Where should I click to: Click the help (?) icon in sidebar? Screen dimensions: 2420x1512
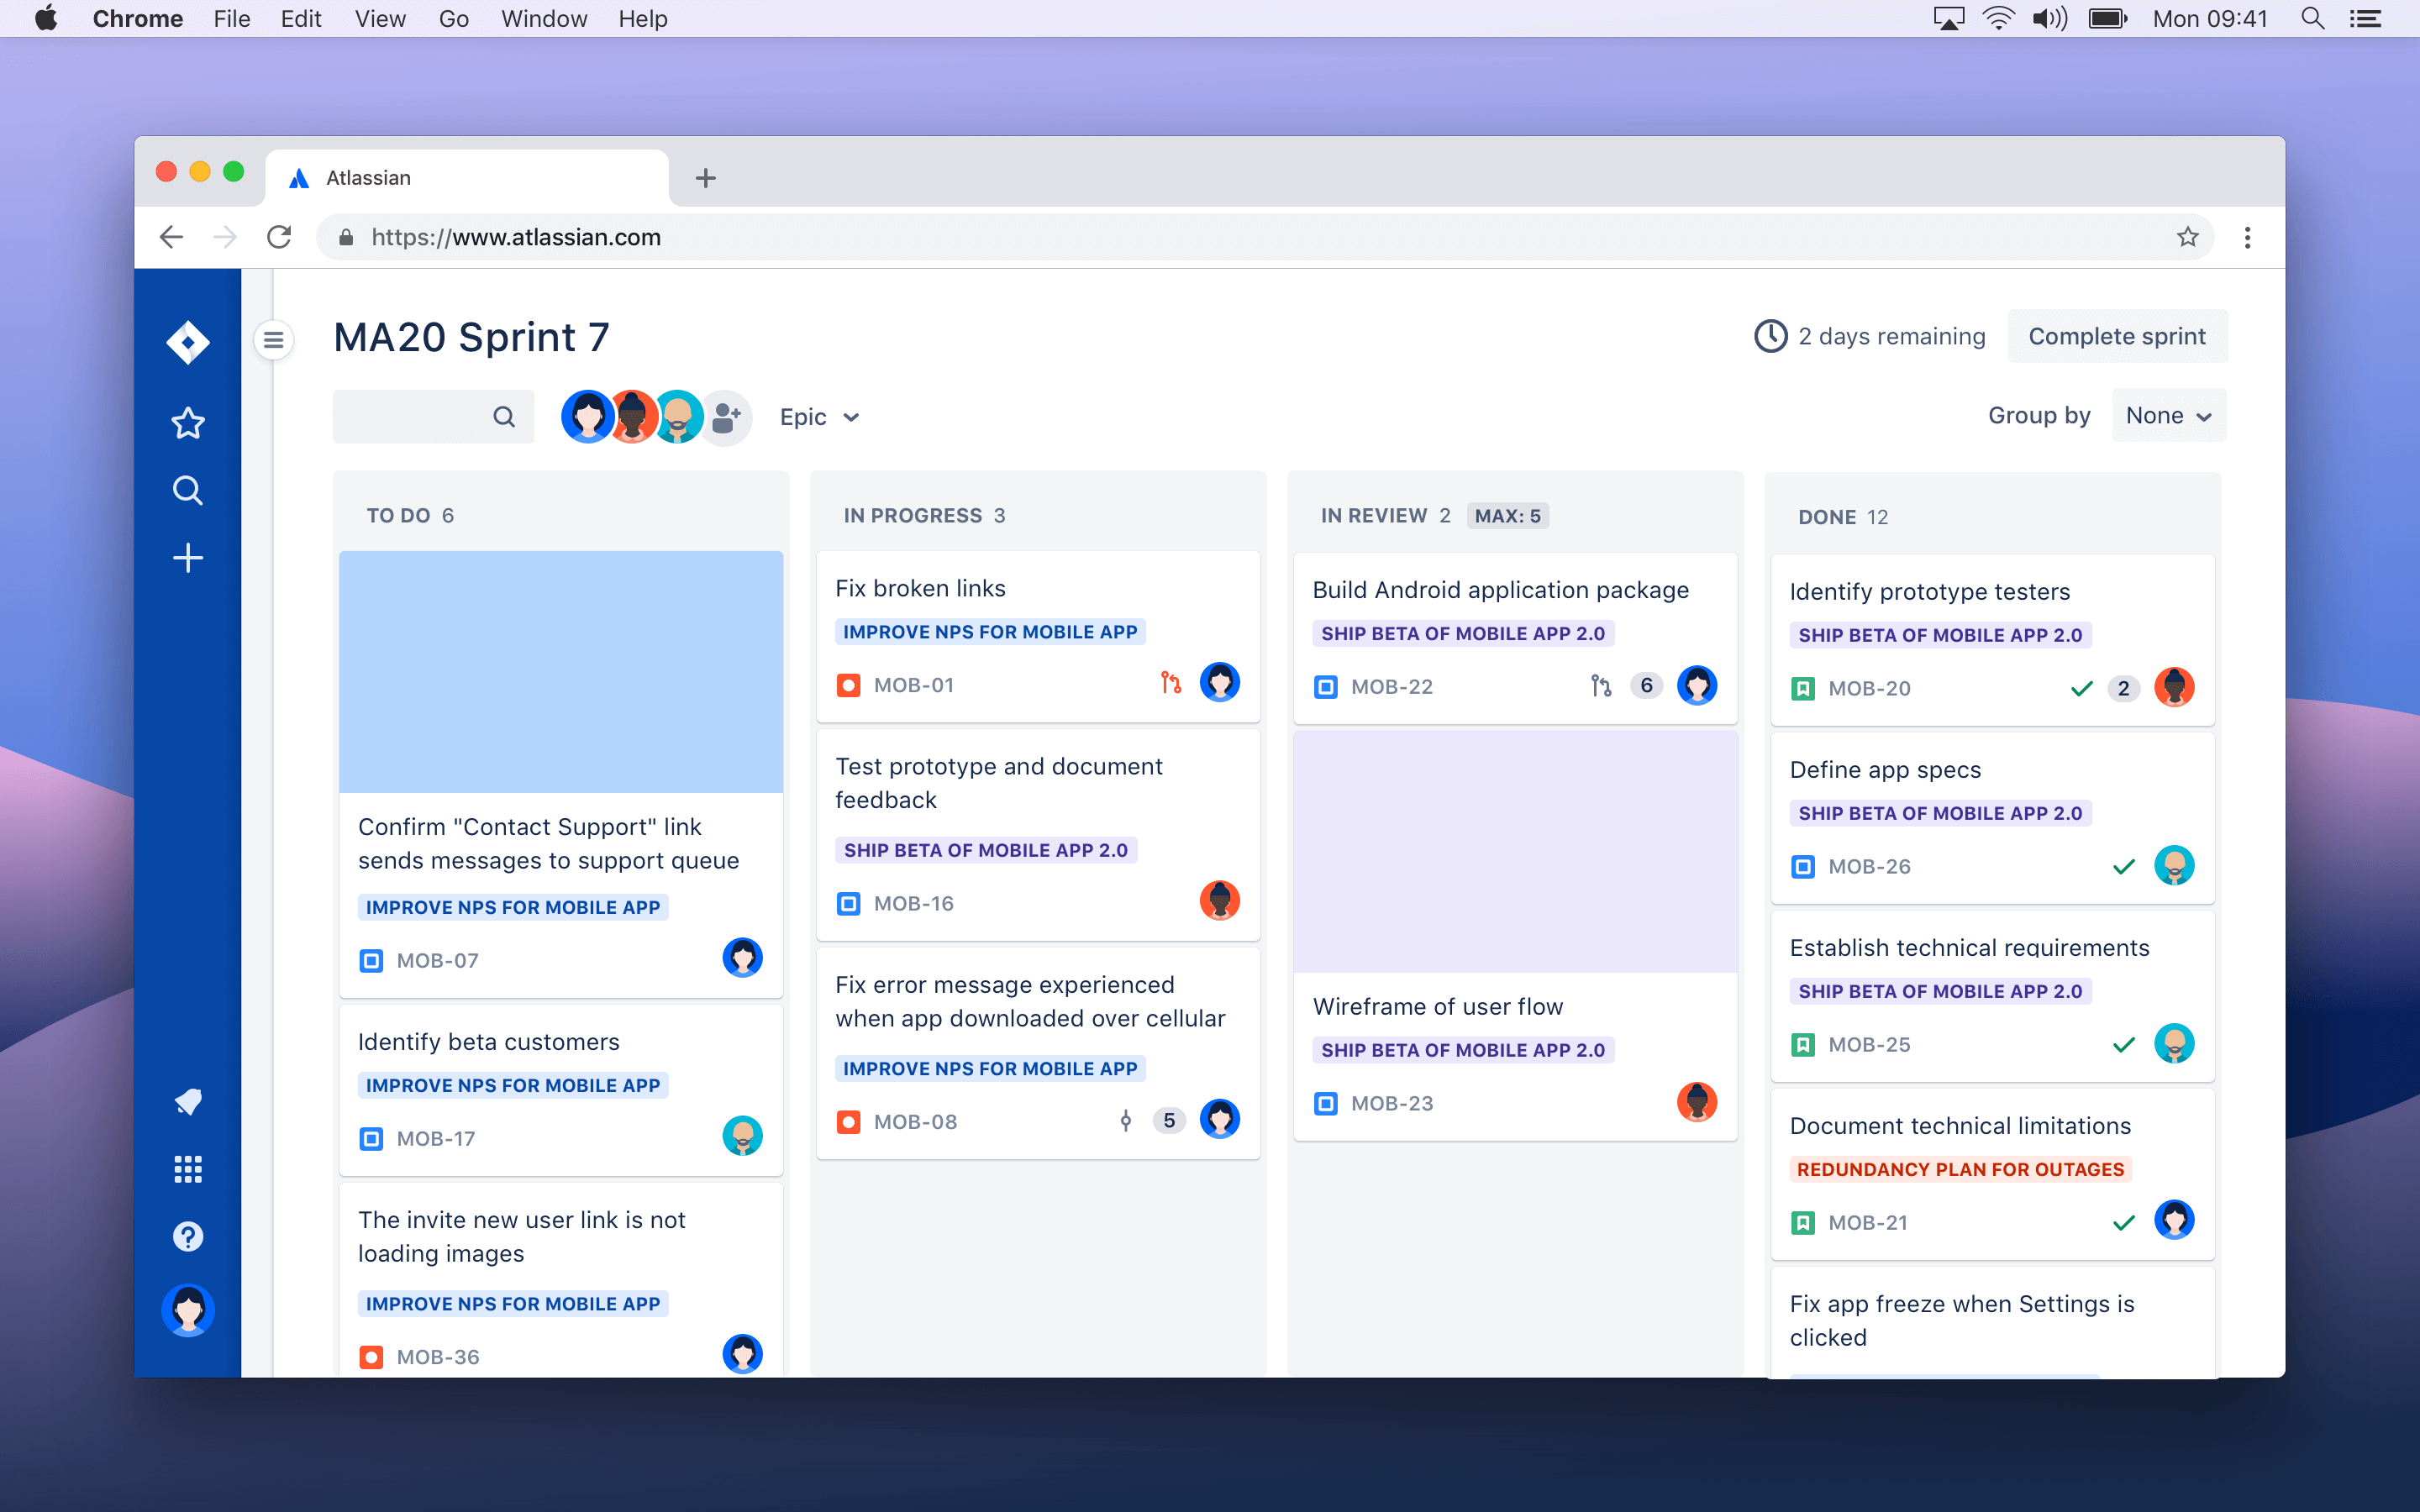(188, 1236)
